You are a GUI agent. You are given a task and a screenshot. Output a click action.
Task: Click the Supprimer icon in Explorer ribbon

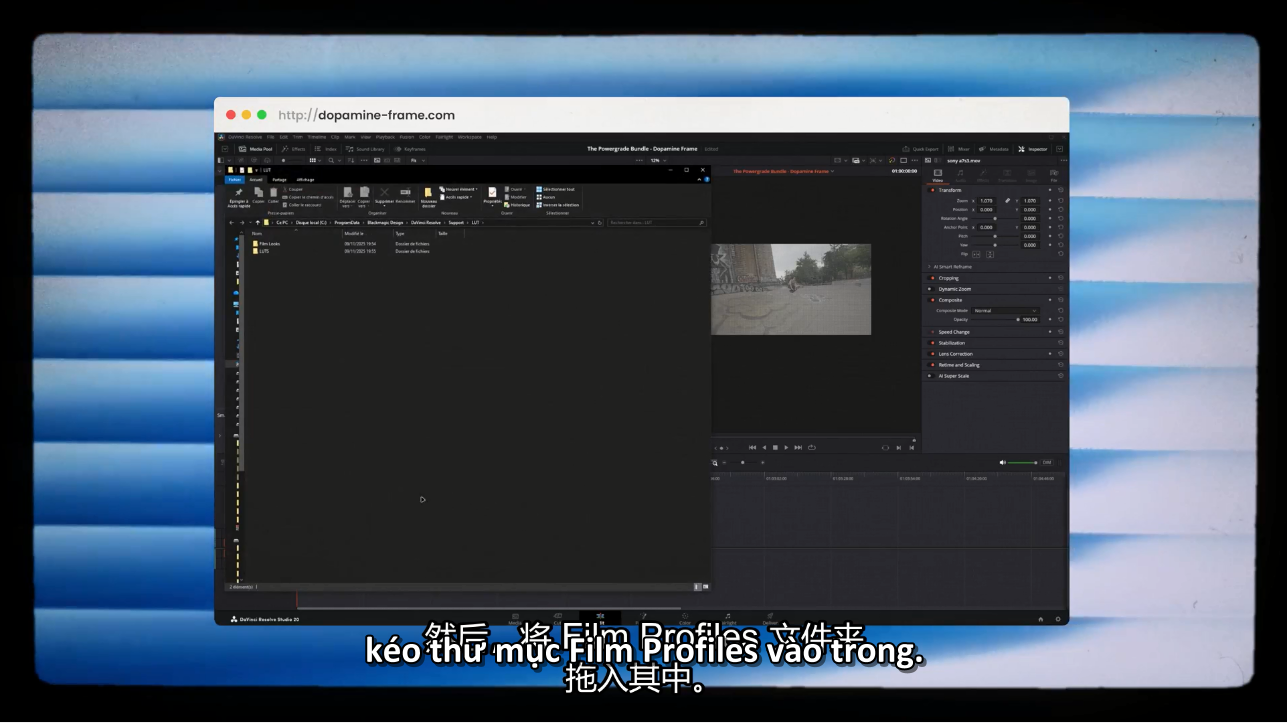[x=384, y=194]
